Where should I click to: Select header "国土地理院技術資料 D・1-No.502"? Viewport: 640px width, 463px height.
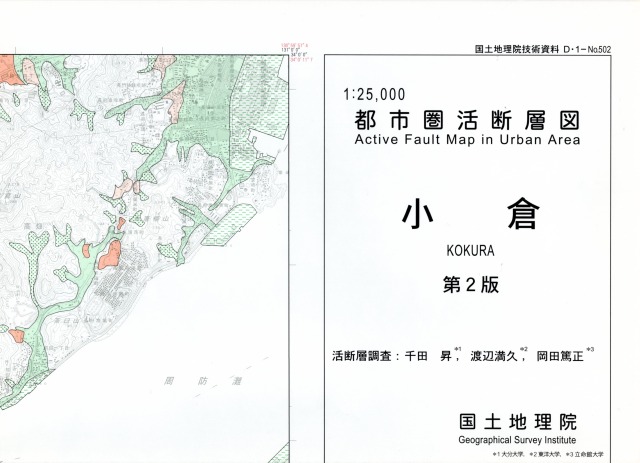tap(543, 49)
